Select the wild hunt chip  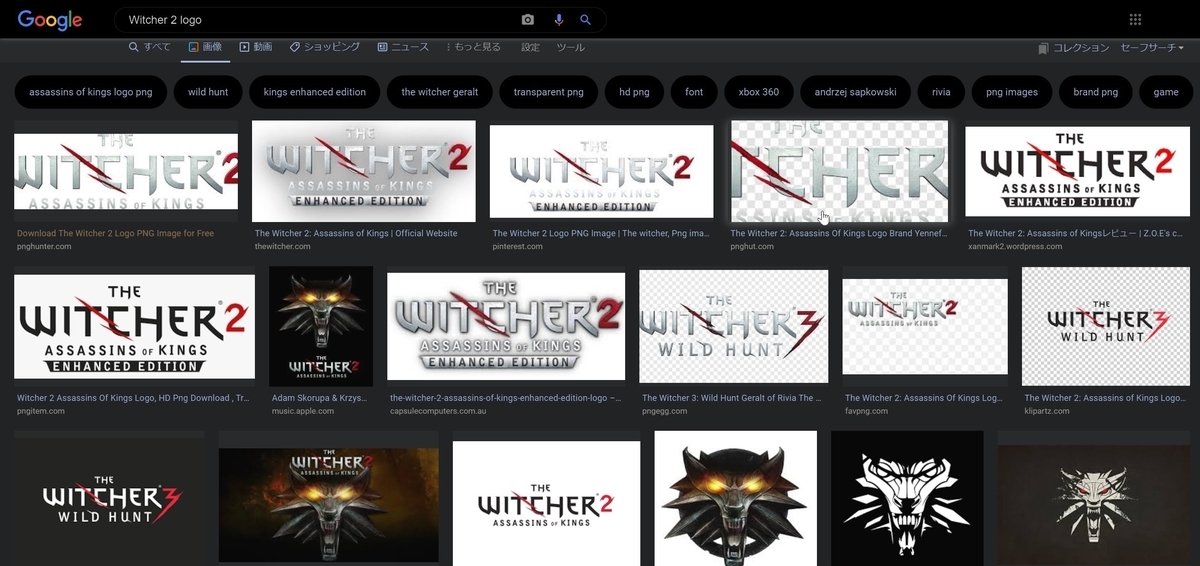(208, 92)
